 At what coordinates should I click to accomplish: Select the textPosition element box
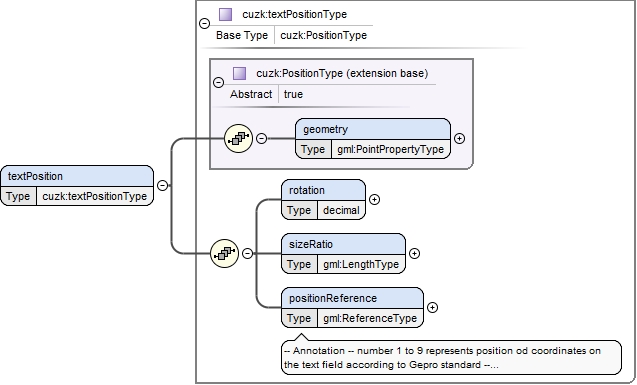[77, 186]
